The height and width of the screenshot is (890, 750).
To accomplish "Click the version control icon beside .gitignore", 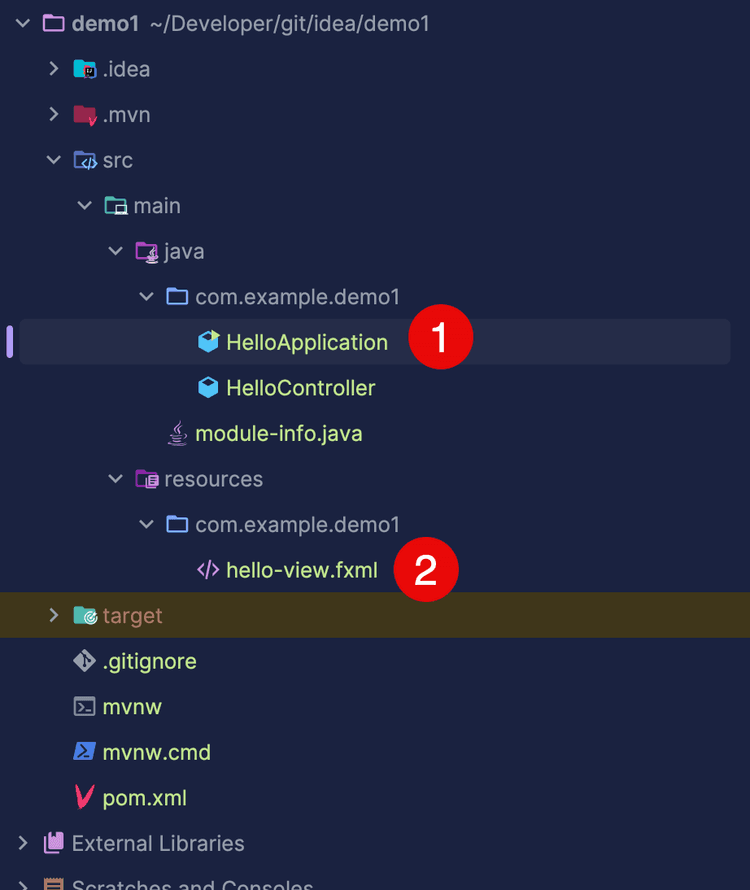I will click(86, 661).
